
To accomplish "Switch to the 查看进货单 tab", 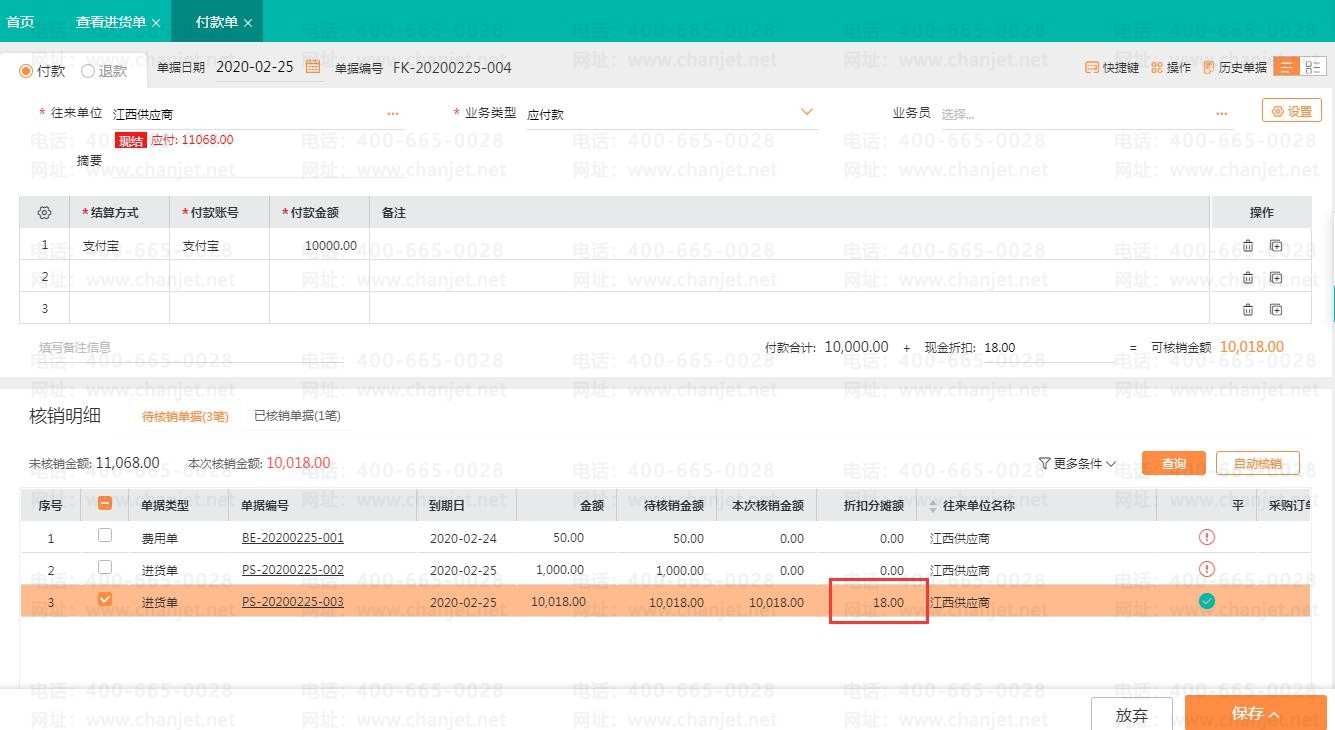I will coord(111,21).
